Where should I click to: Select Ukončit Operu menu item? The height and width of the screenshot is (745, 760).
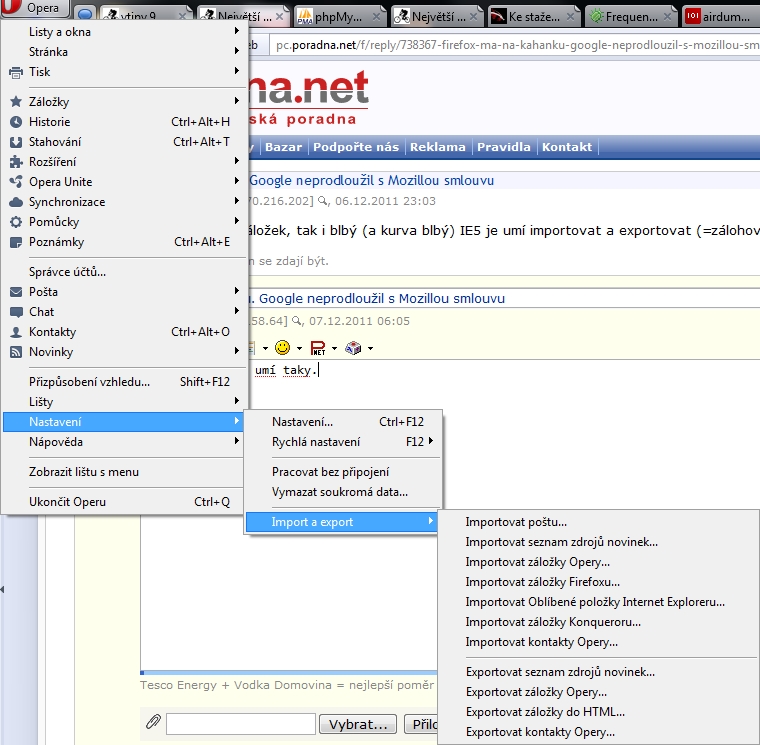point(125,502)
